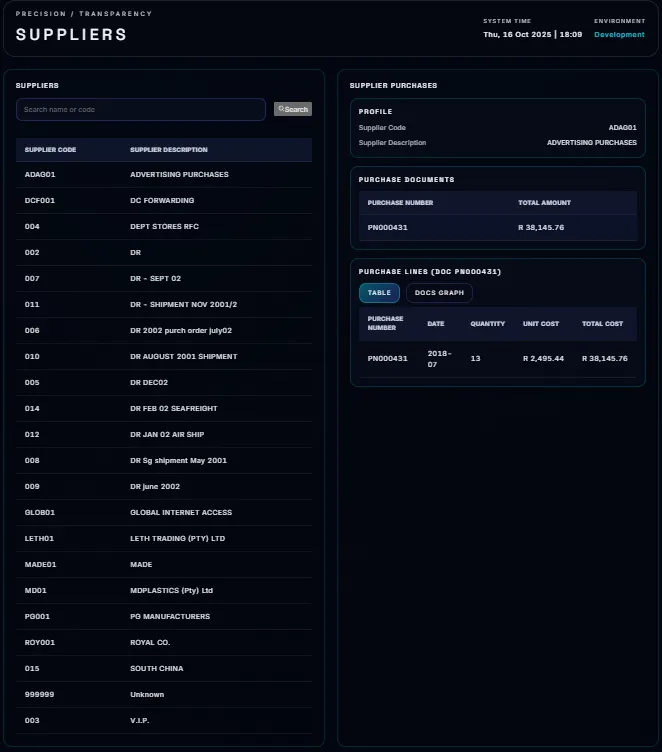Viewport: 662px width, 752px height.
Task: Select DR AUGUST 2001 SHIPMENT row
Action: click(164, 356)
